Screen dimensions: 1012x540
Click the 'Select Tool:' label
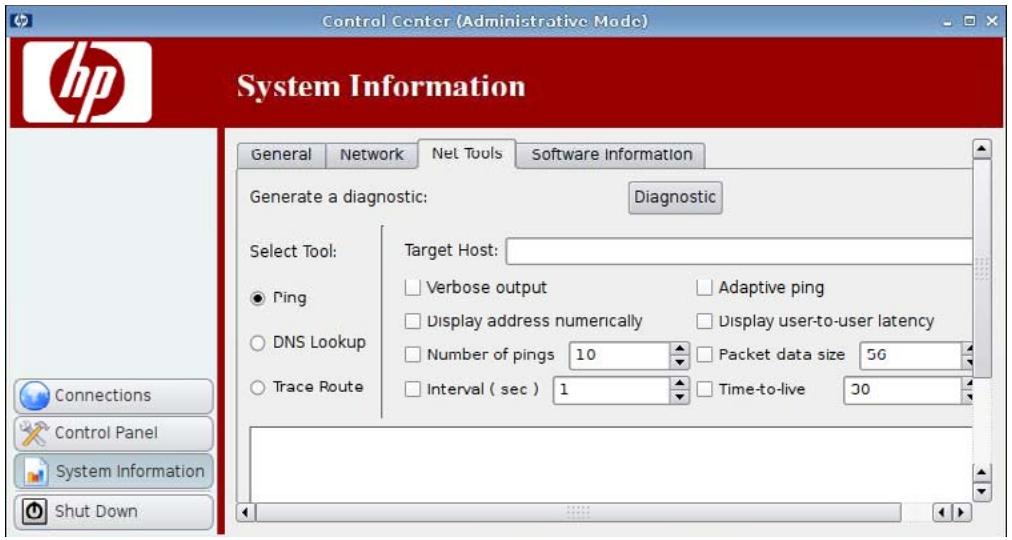coord(293,252)
